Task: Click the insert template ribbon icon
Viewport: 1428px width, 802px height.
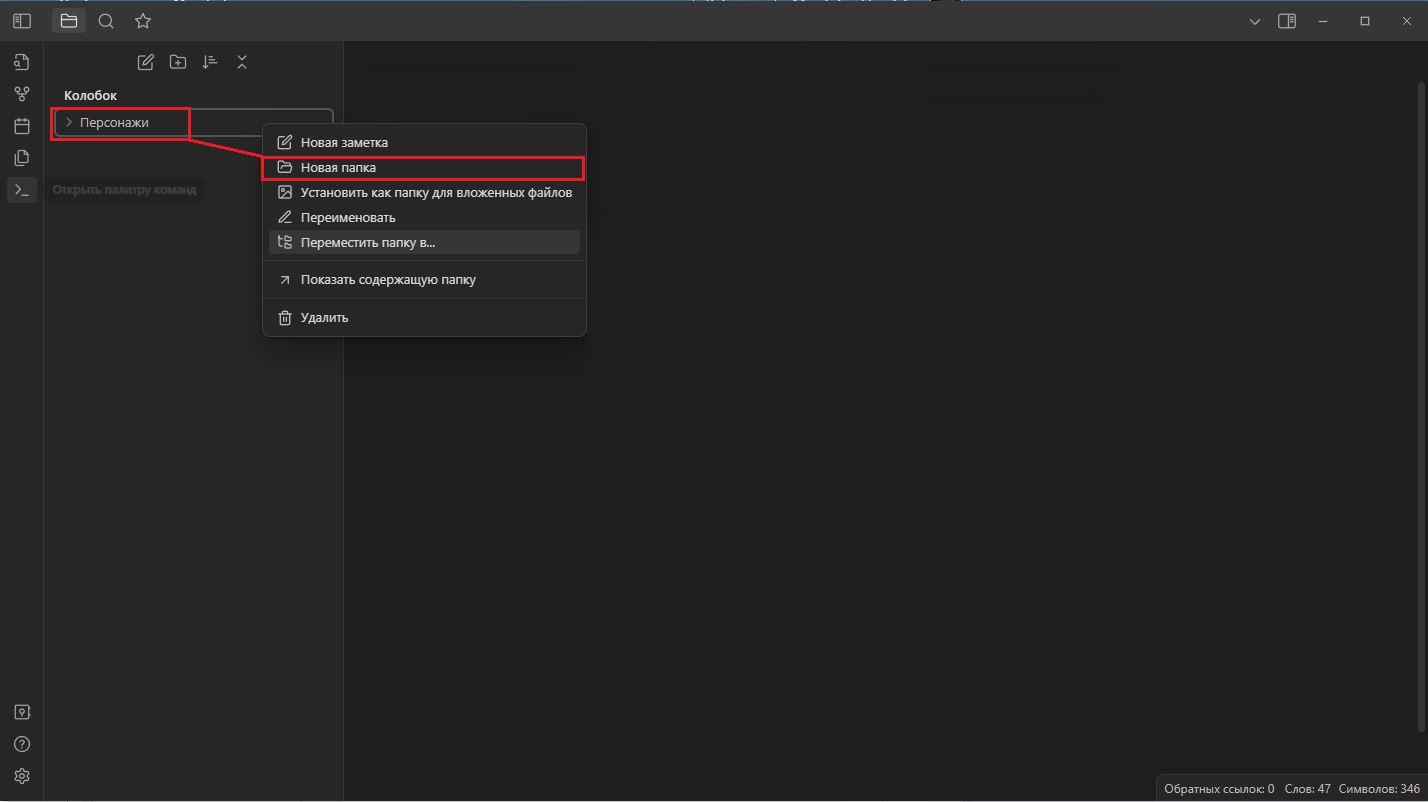Action: [x=21, y=158]
